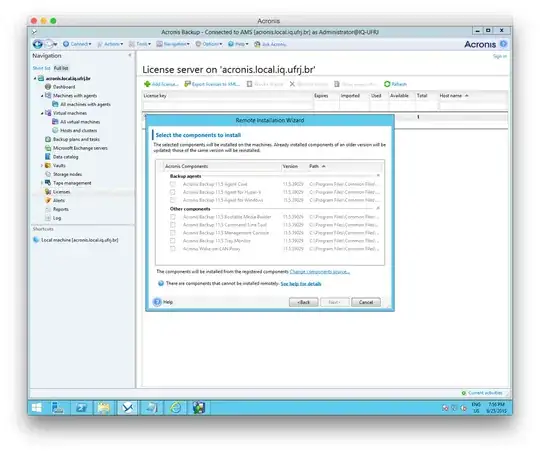This screenshot has height=454, width=540.
Task: Click the Back button in wizard
Action: click(303, 302)
